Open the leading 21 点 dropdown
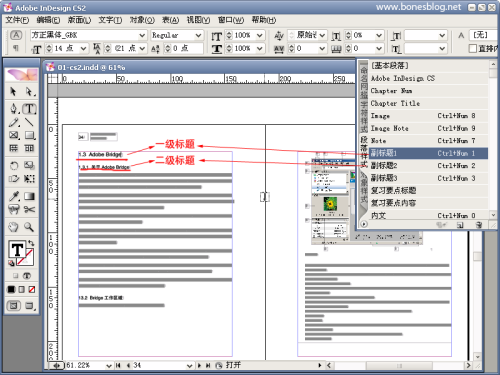Image resolution: width=500 pixels, height=375 pixels. 142,49
